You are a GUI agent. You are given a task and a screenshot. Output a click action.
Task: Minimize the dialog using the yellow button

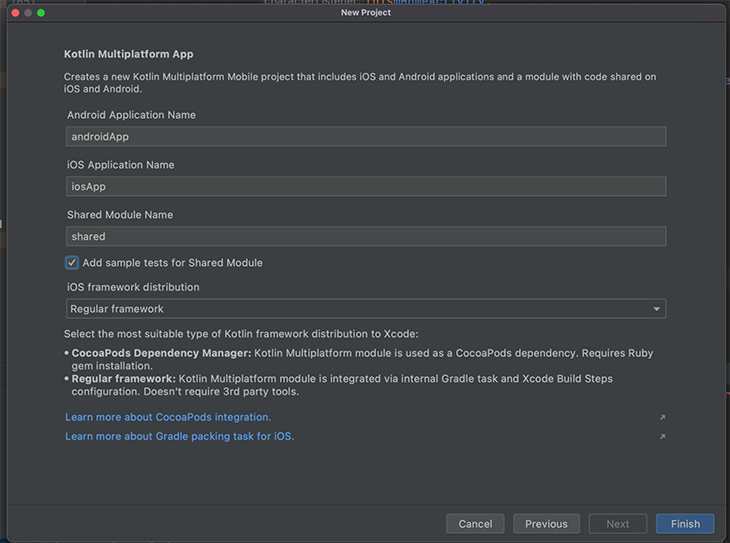coord(28,13)
